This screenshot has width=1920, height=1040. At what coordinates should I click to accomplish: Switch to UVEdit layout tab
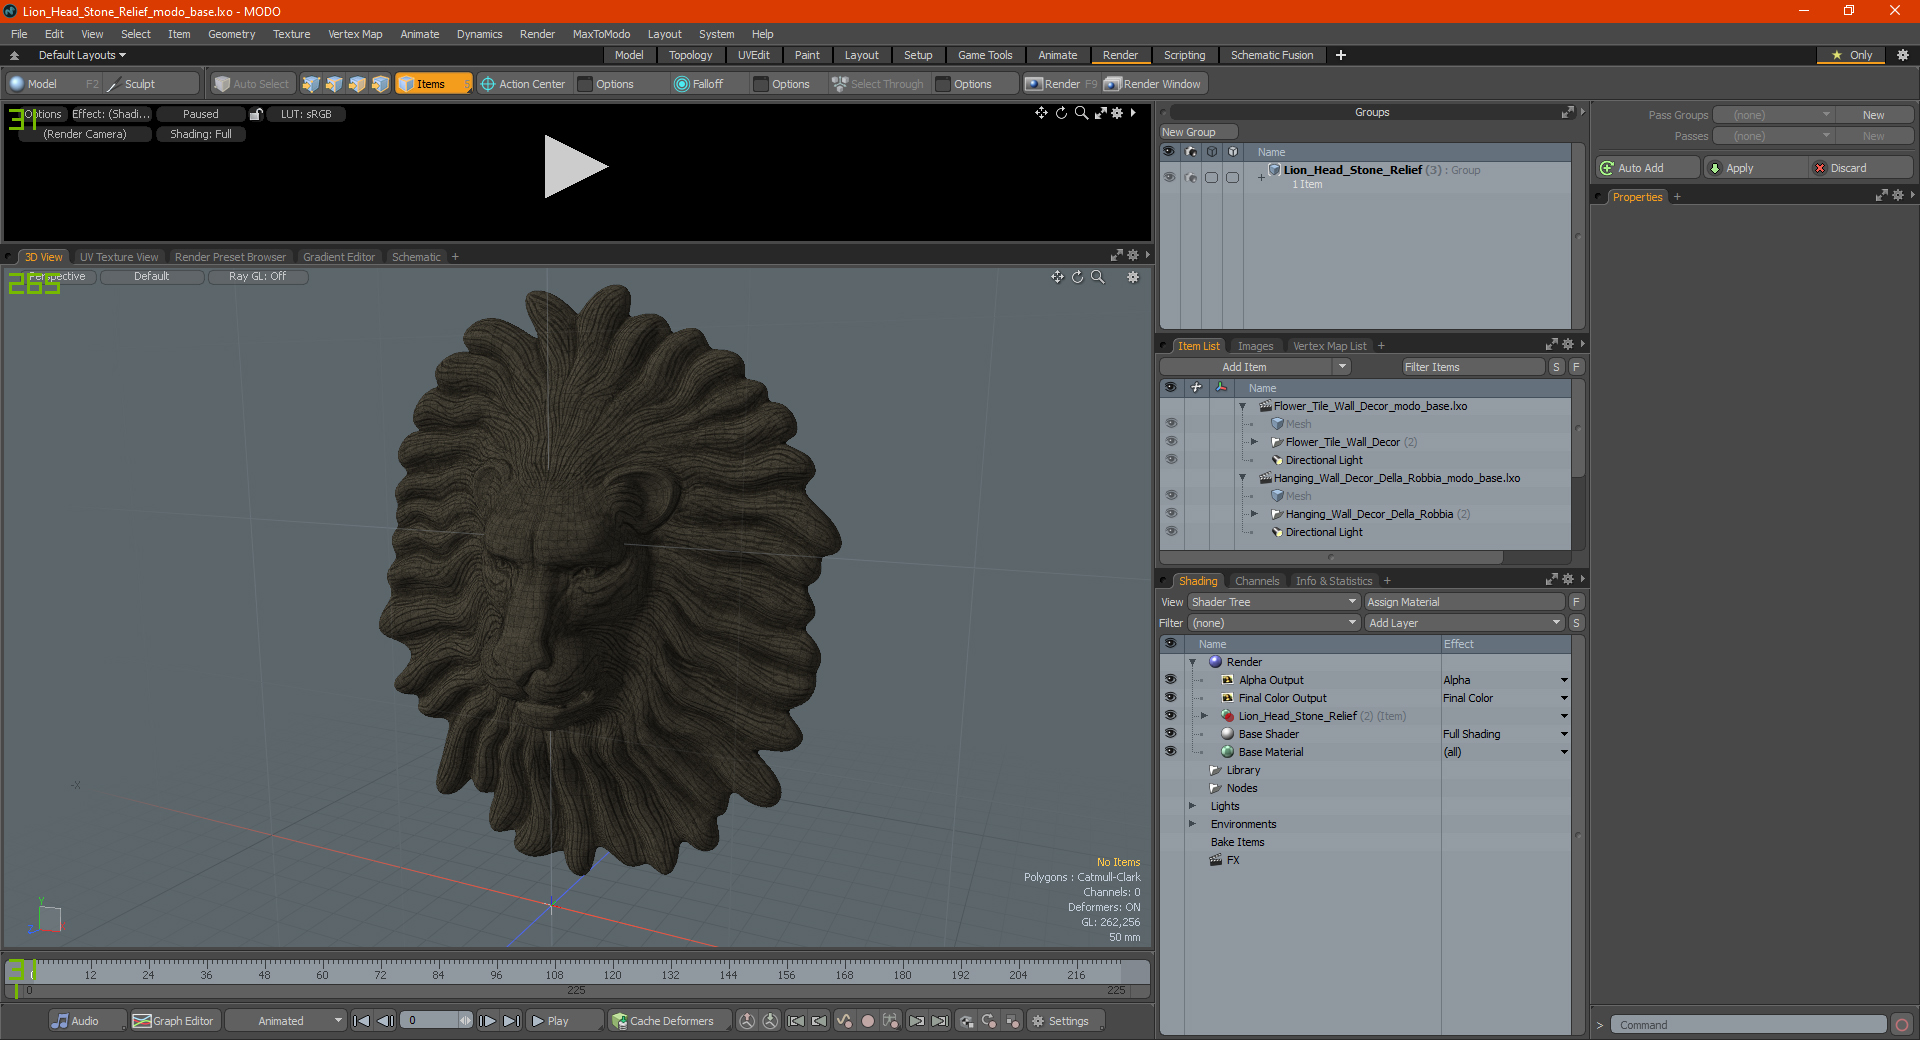753,55
